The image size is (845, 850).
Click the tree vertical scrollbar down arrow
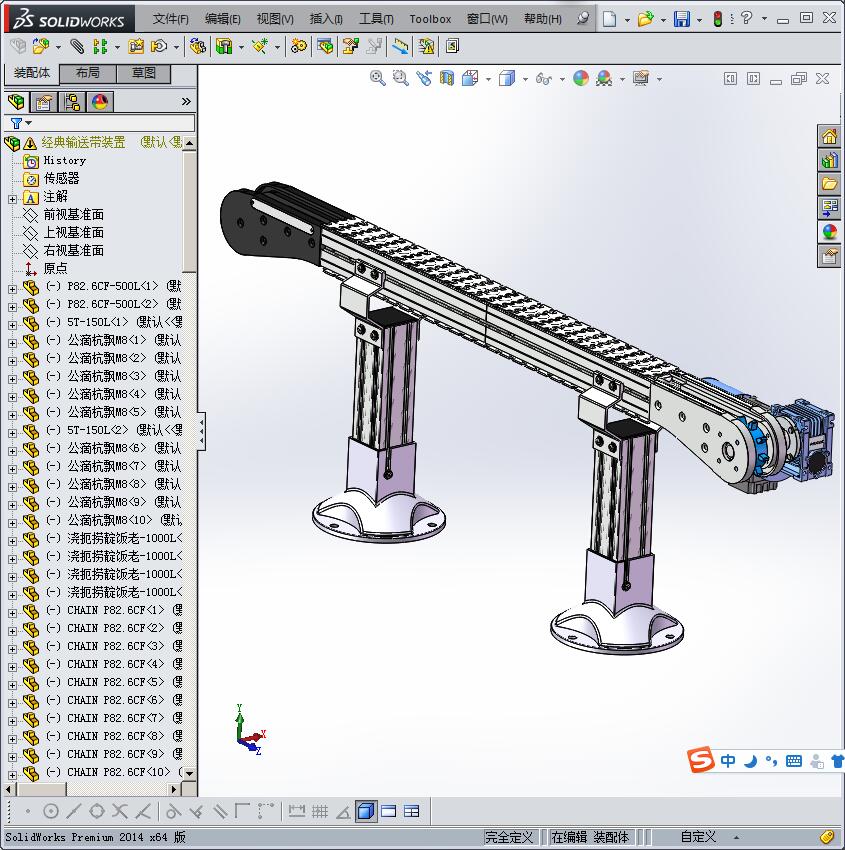coord(189,774)
